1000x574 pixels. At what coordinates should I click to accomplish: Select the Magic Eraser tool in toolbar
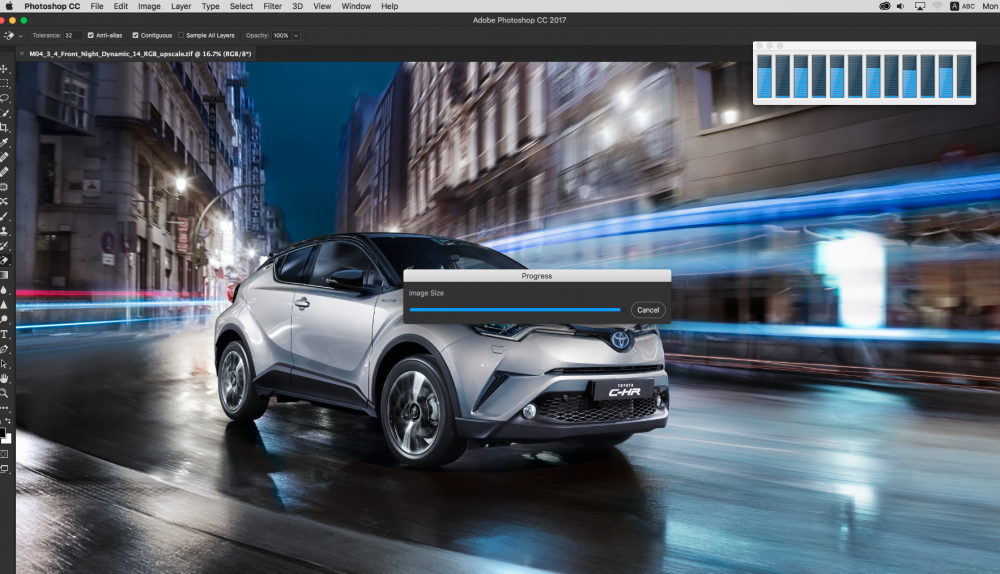click(4, 260)
